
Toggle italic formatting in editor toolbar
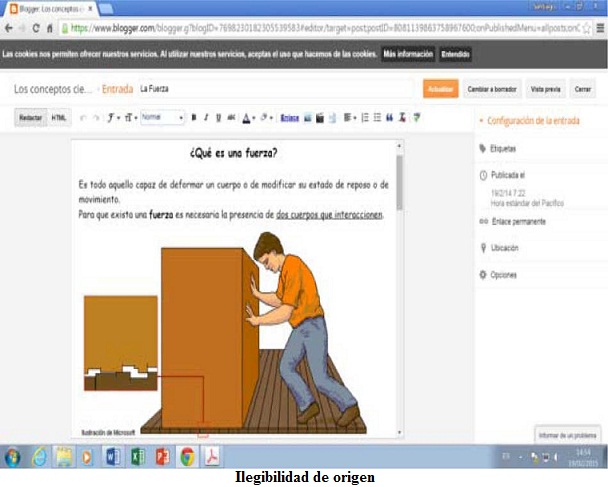(206, 118)
